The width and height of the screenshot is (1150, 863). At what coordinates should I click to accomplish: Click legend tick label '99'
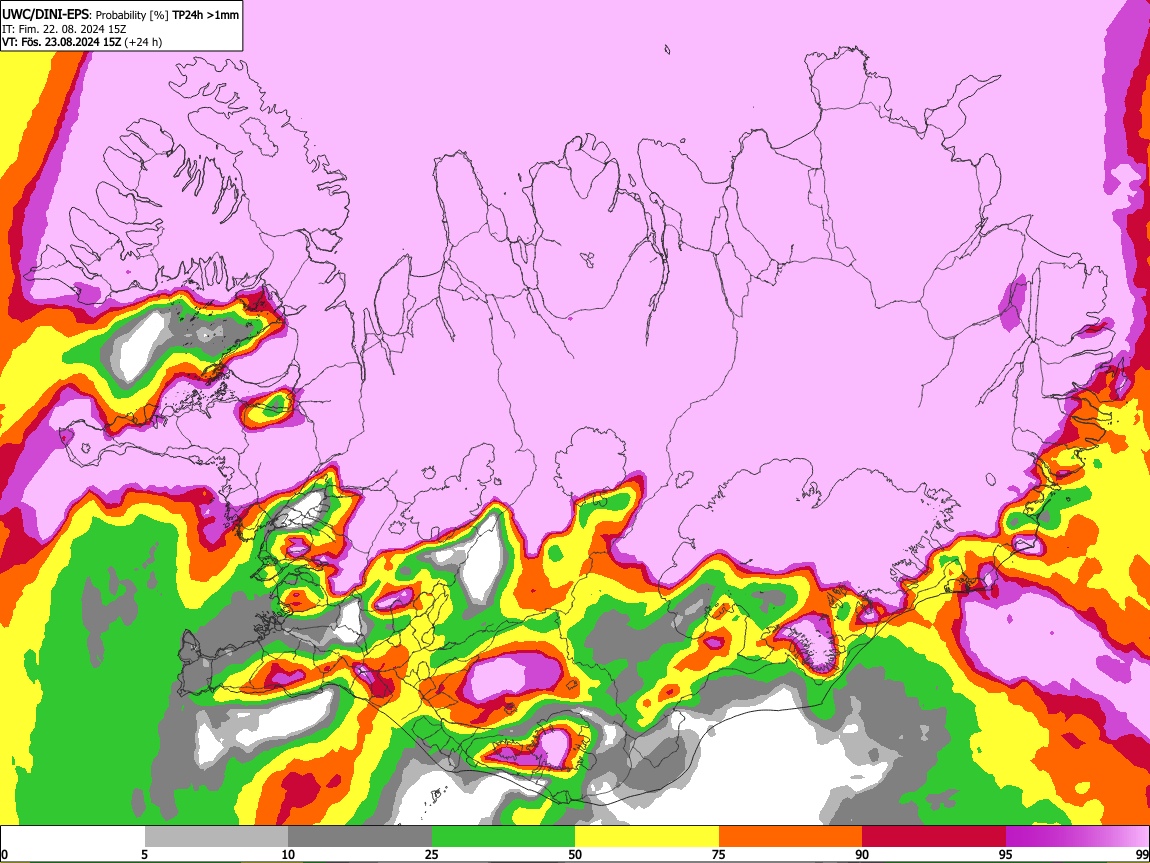tap(1142, 855)
